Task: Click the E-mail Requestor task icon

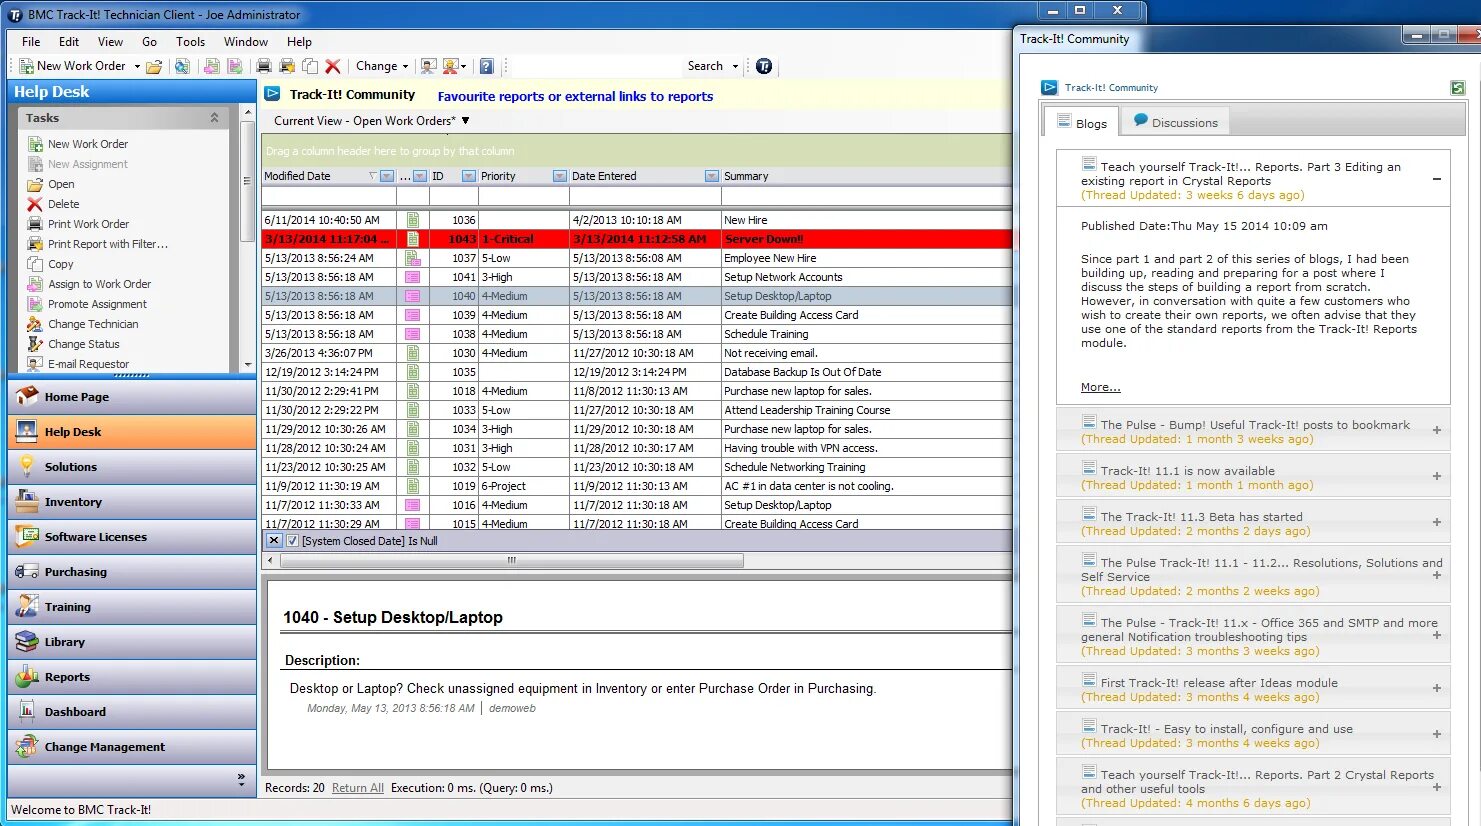Action: pyautogui.click(x=35, y=364)
